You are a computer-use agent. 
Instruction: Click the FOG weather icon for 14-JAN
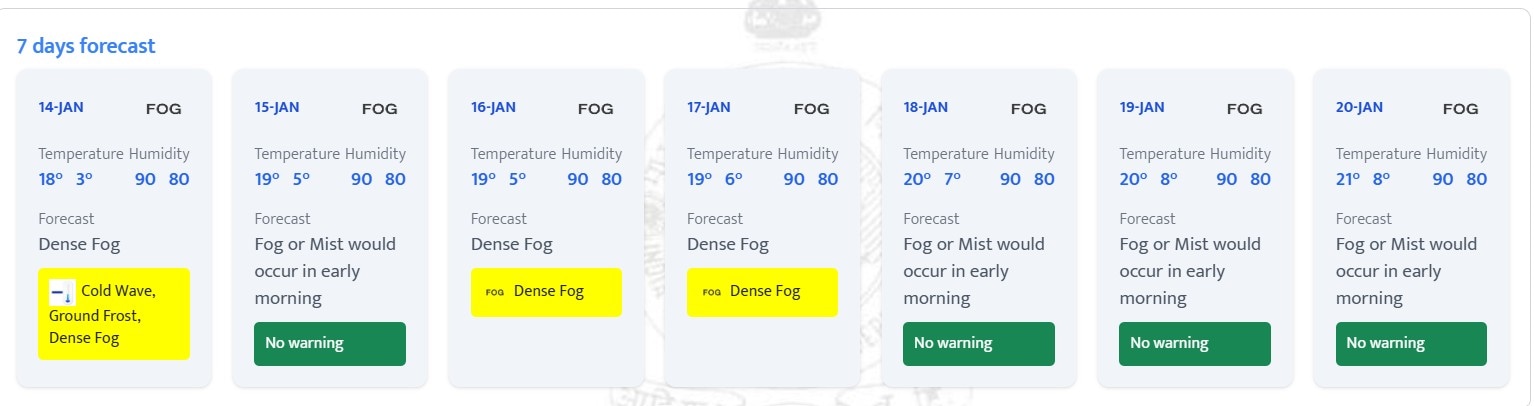[x=164, y=109]
